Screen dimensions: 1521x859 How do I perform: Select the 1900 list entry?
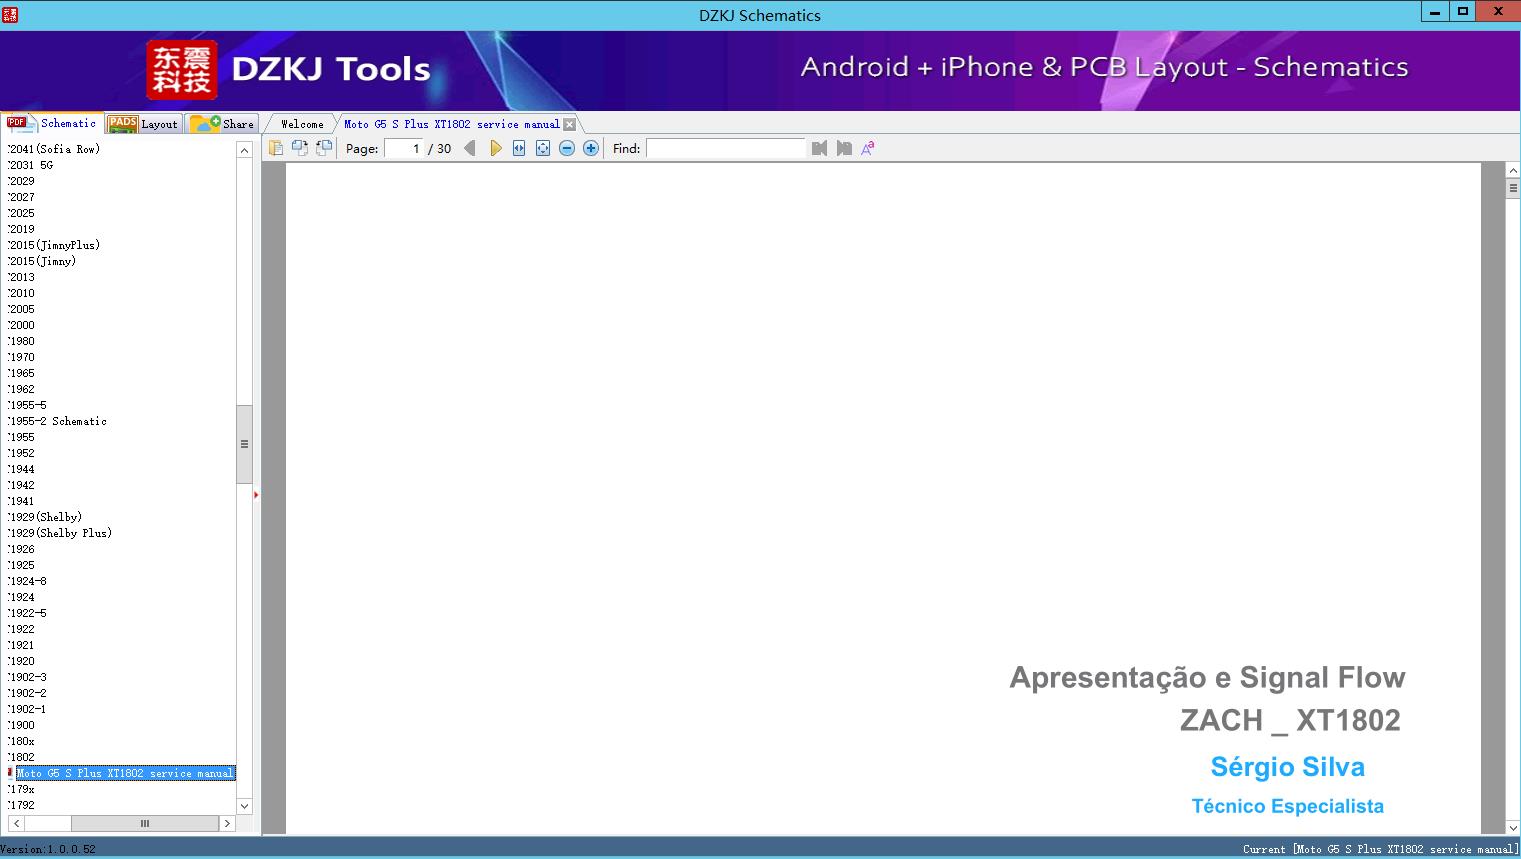click(x=21, y=725)
